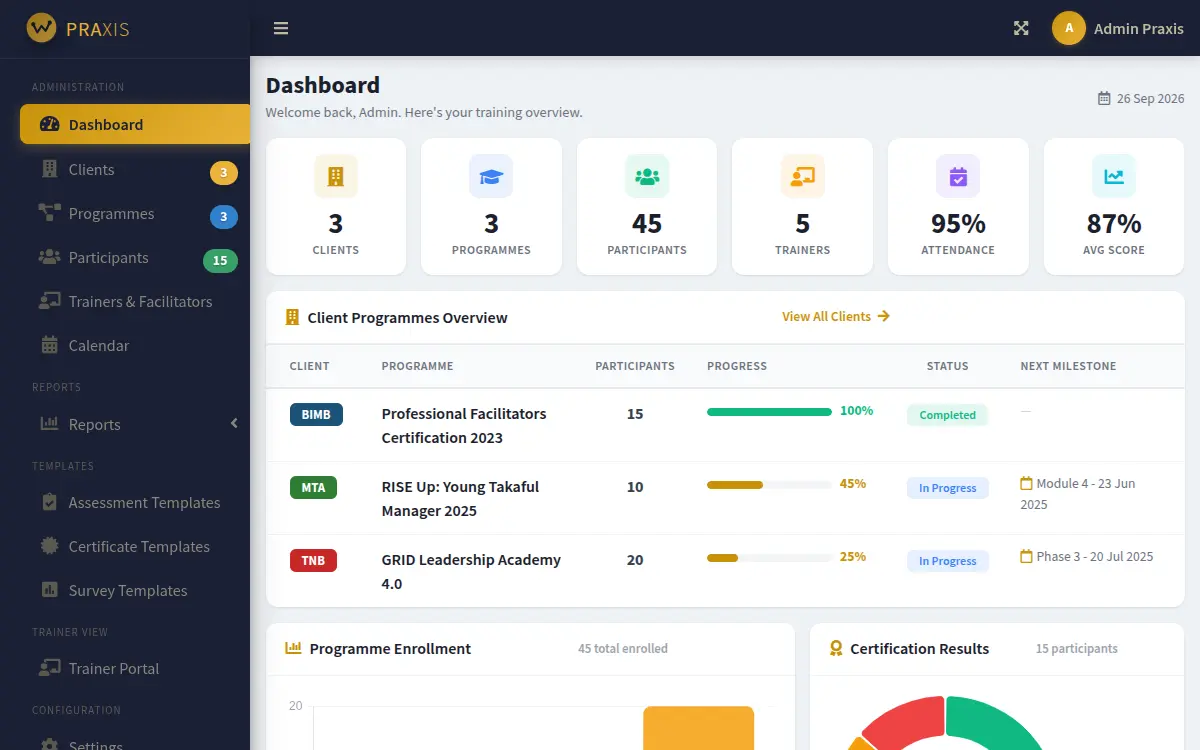The width and height of the screenshot is (1200, 750).
Task: Click the 45 total enrolled label
Action: tap(623, 648)
